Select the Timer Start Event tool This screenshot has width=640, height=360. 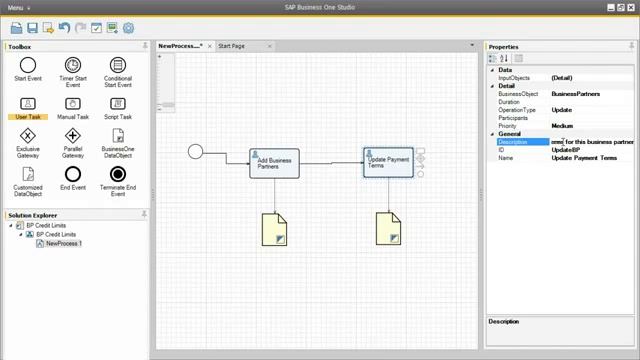tap(73, 72)
